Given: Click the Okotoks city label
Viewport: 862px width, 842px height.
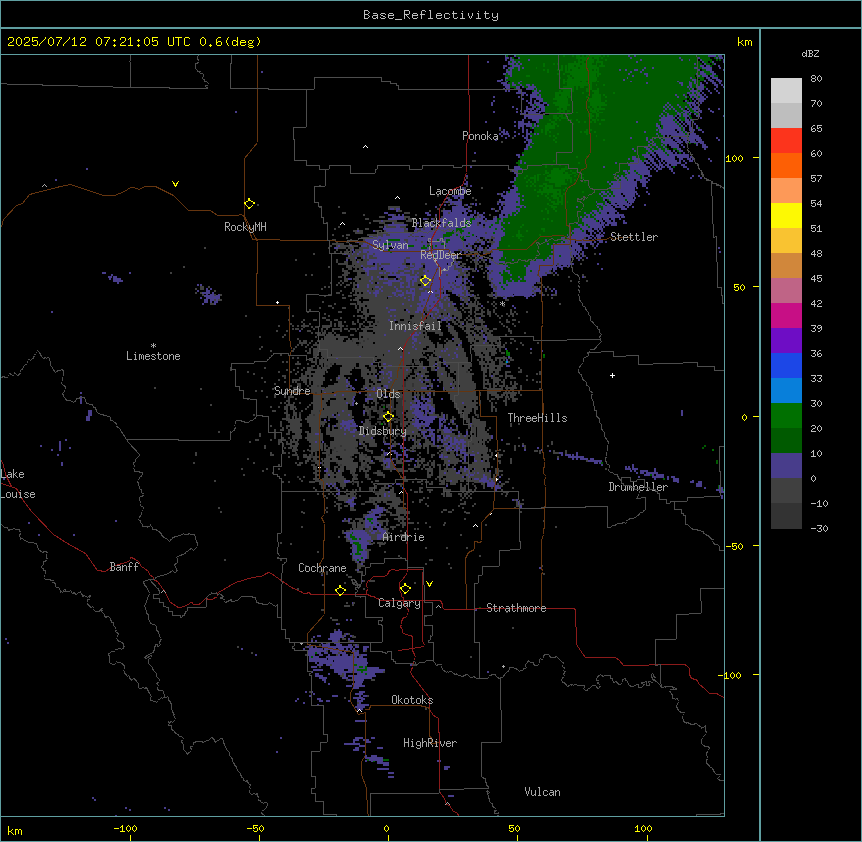Looking at the screenshot, I should point(412,700).
